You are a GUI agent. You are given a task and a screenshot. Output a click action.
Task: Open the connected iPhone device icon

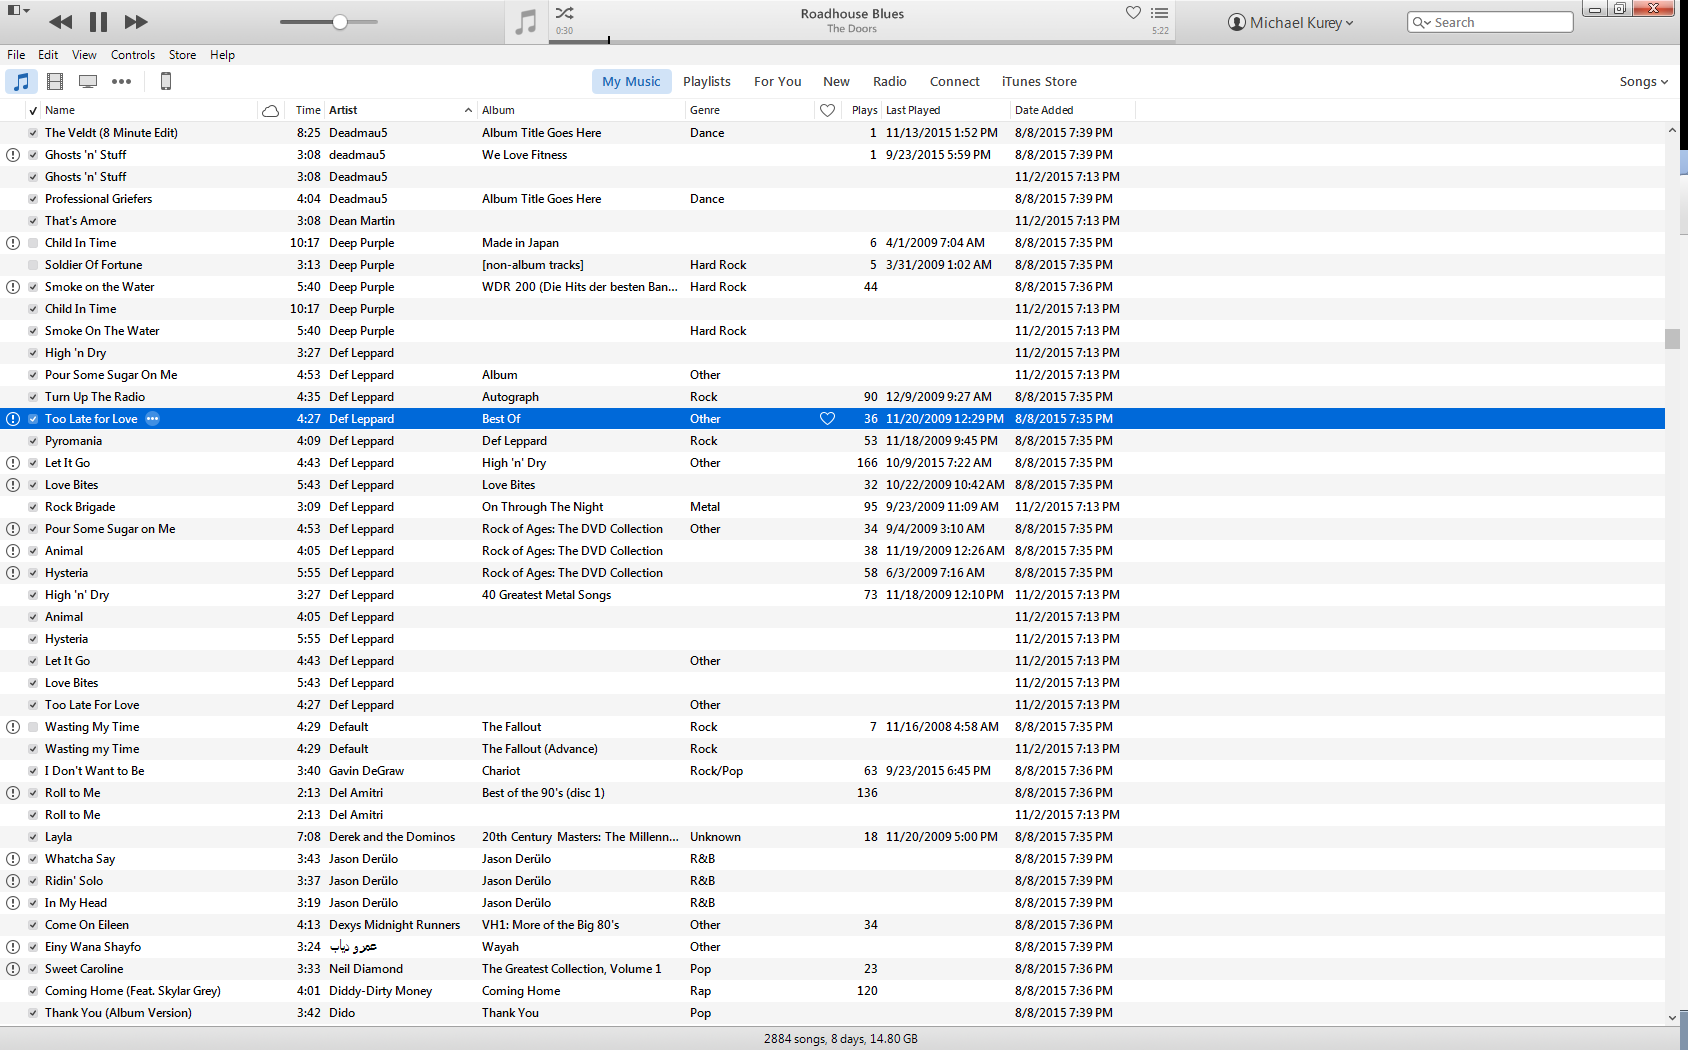(166, 82)
